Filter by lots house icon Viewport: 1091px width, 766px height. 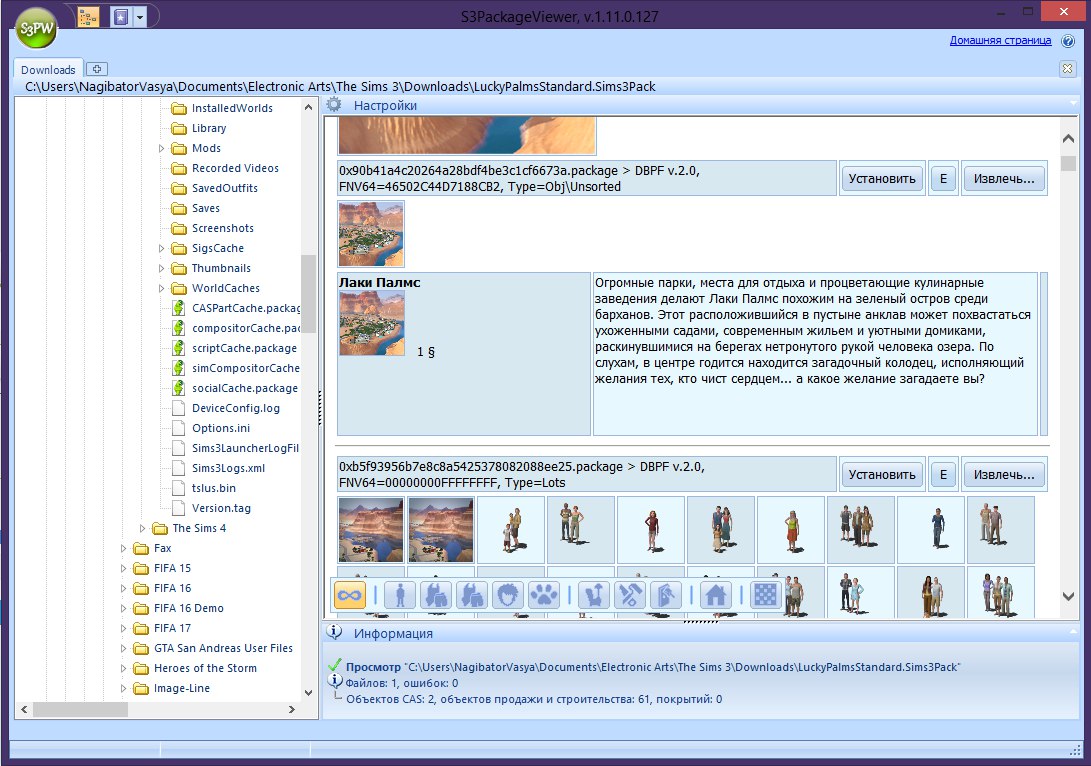point(716,596)
